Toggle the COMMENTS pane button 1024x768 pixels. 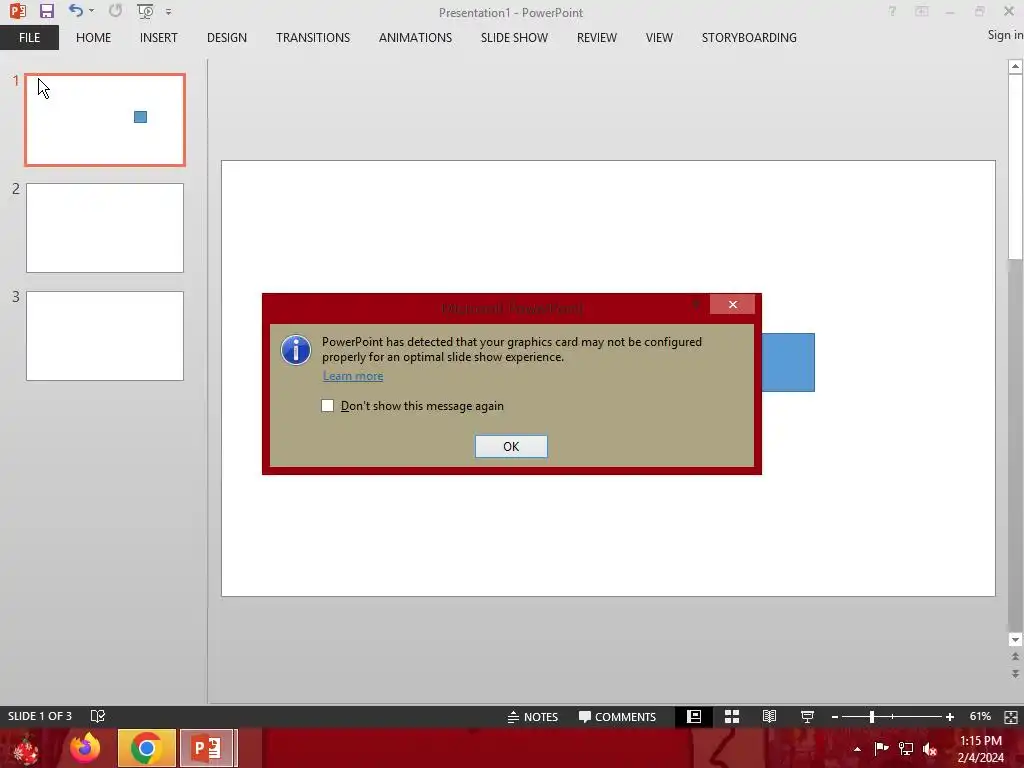pyautogui.click(x=617, y=717)
